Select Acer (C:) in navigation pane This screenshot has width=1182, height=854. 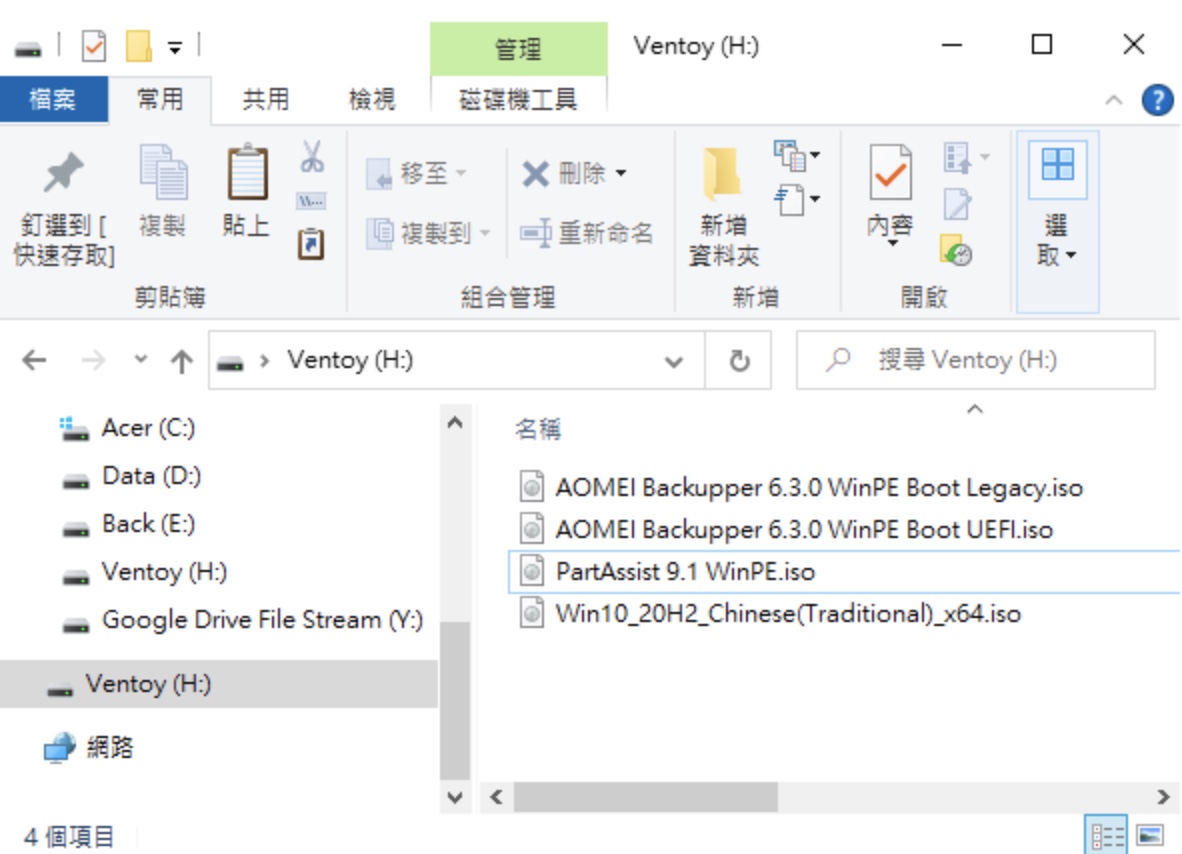[149, 428]
